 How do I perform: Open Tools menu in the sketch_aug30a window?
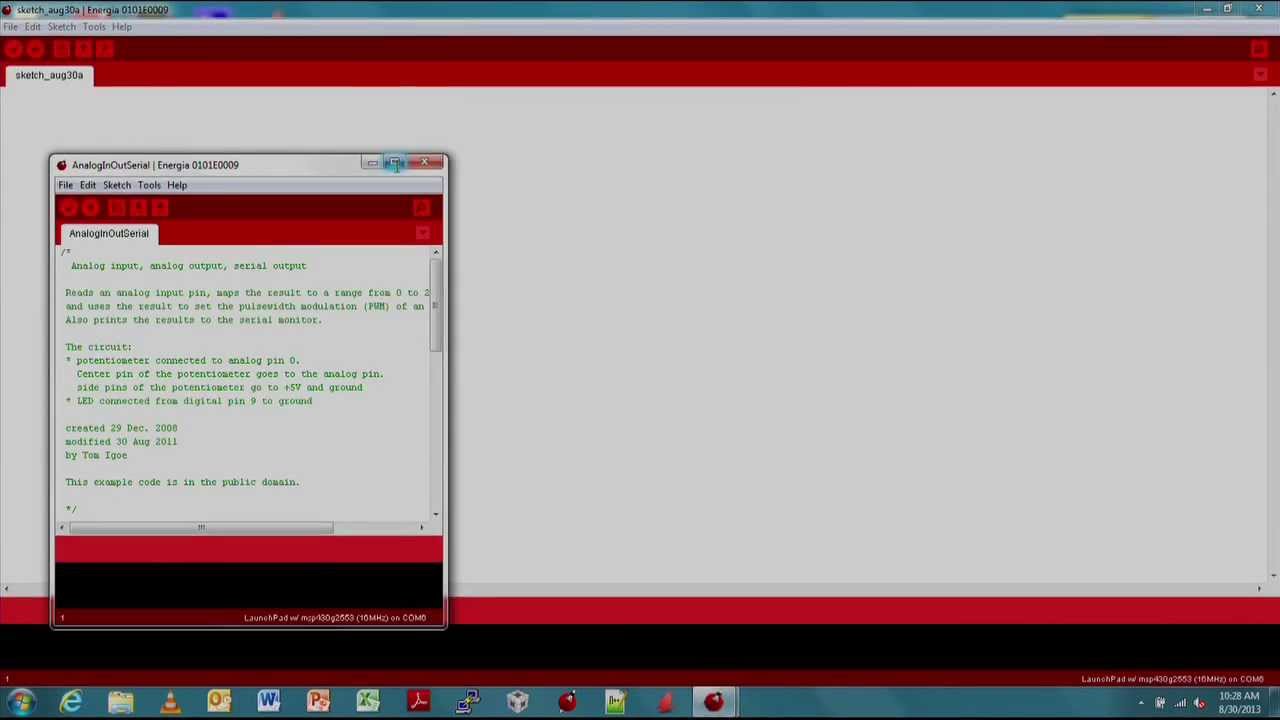click(x=94, y=27)
